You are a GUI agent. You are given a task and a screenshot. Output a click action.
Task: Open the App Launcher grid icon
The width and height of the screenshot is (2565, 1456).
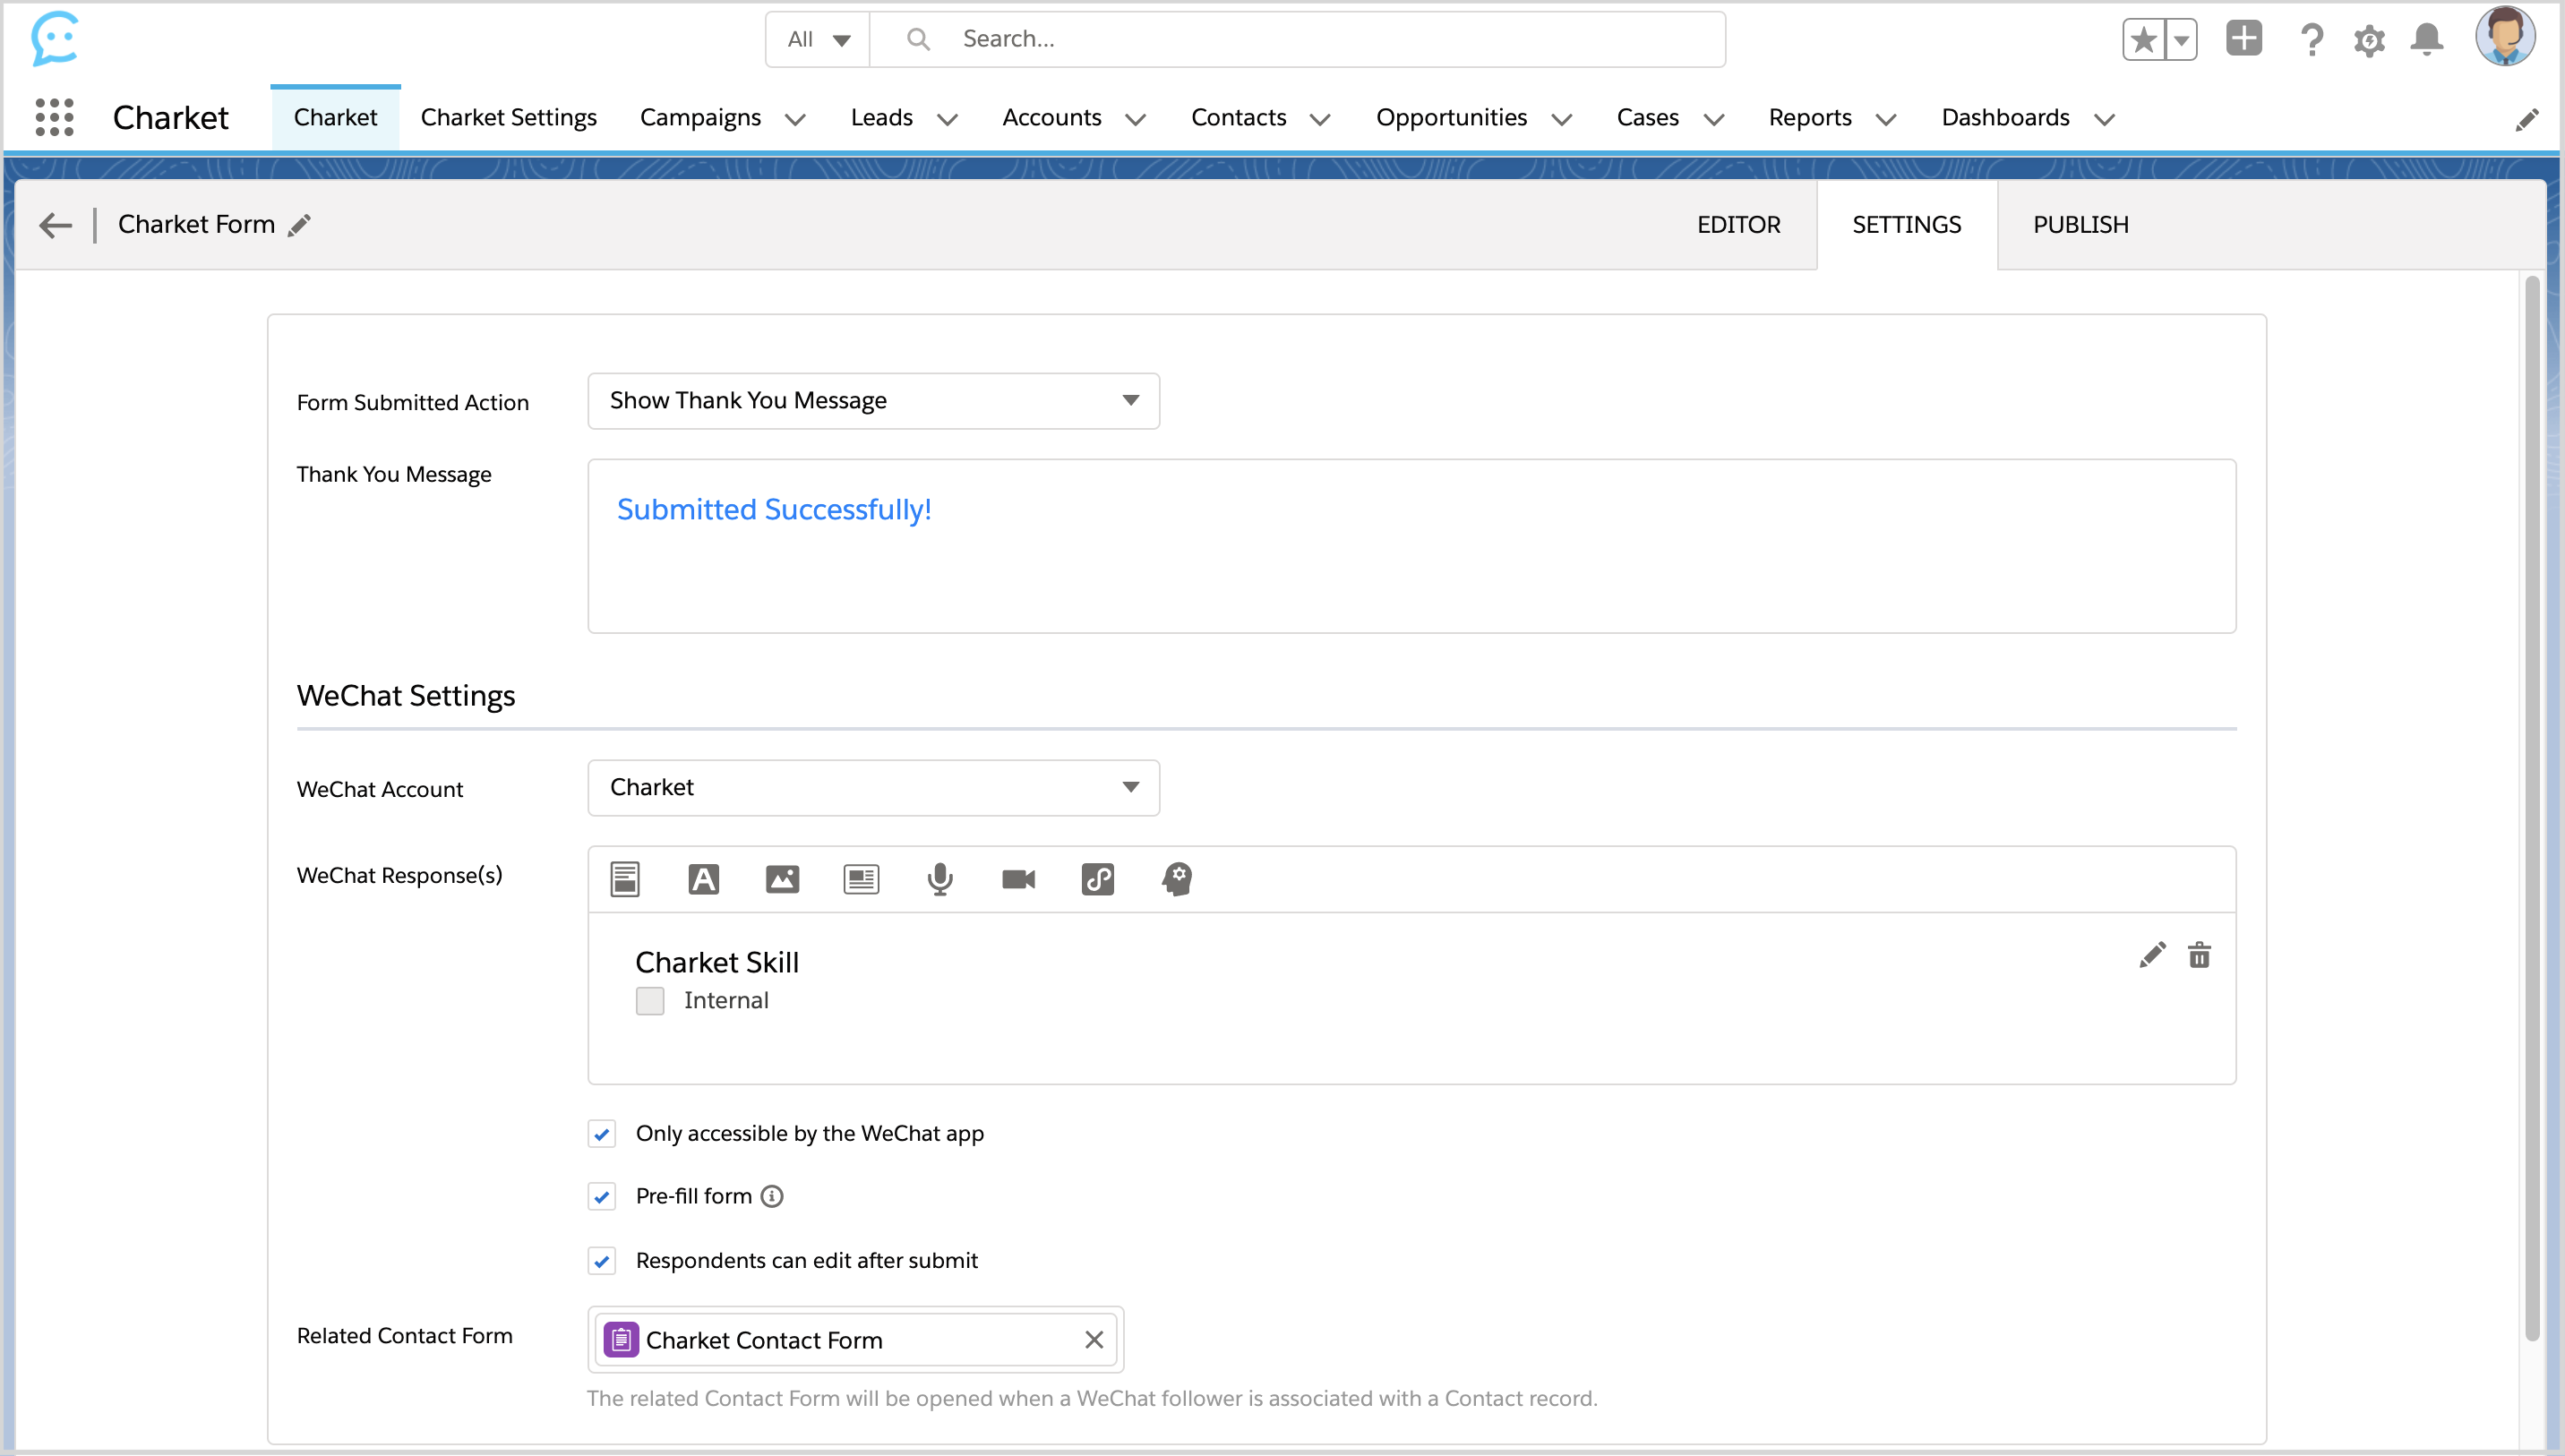pos(54,118)
